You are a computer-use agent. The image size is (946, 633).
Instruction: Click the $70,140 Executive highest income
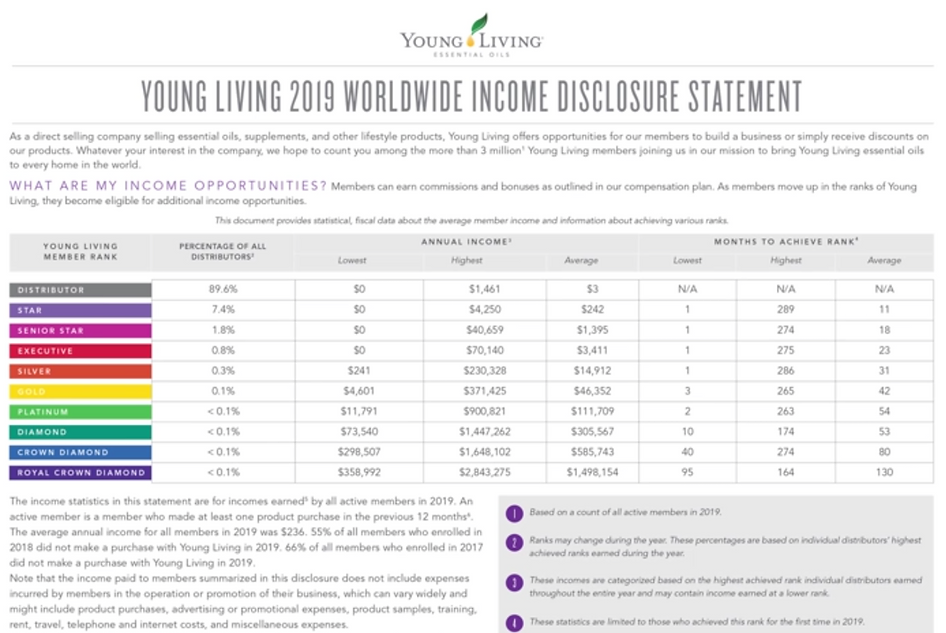point(484,350)
